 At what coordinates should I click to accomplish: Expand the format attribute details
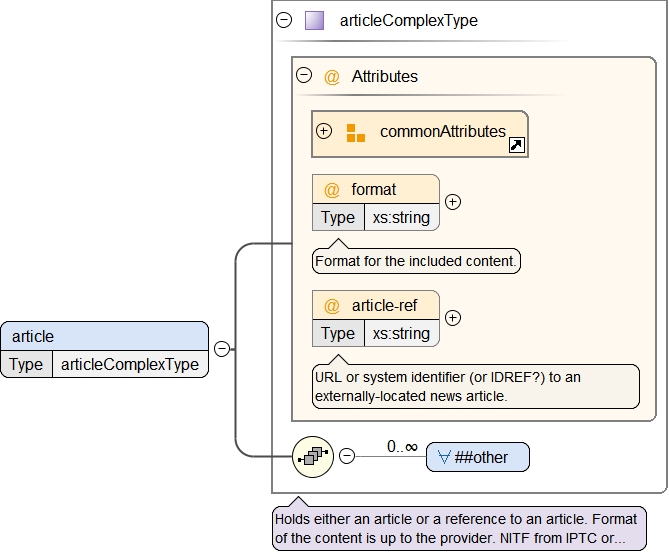[x=453, y=202]
